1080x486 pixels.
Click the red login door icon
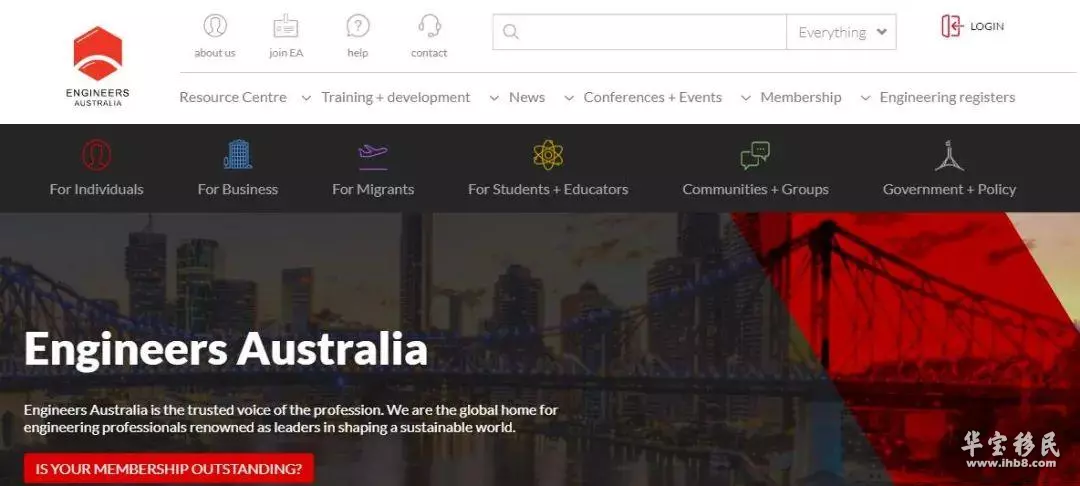pos(952,26)
